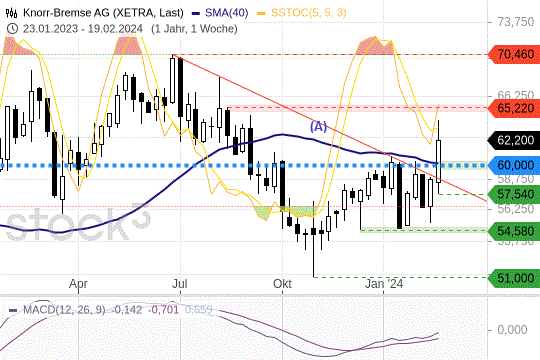The height and width of the screenshot is (360, 540).
Task: Click the Jan '24 label on the time axis
Action: click(384, 284)
